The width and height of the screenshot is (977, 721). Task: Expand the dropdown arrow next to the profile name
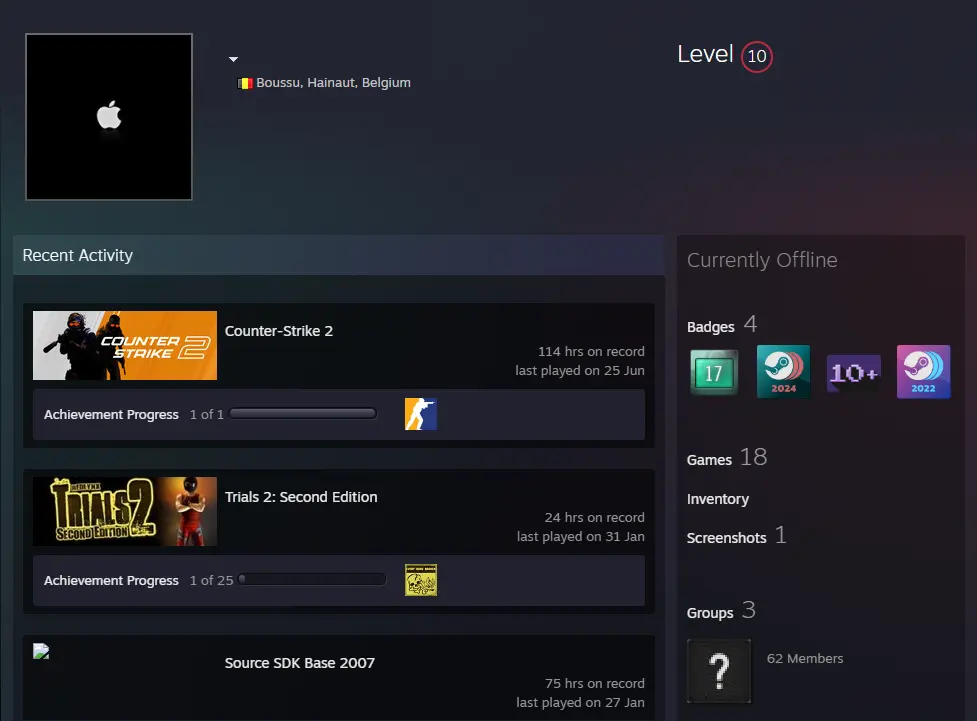[233, 59]
